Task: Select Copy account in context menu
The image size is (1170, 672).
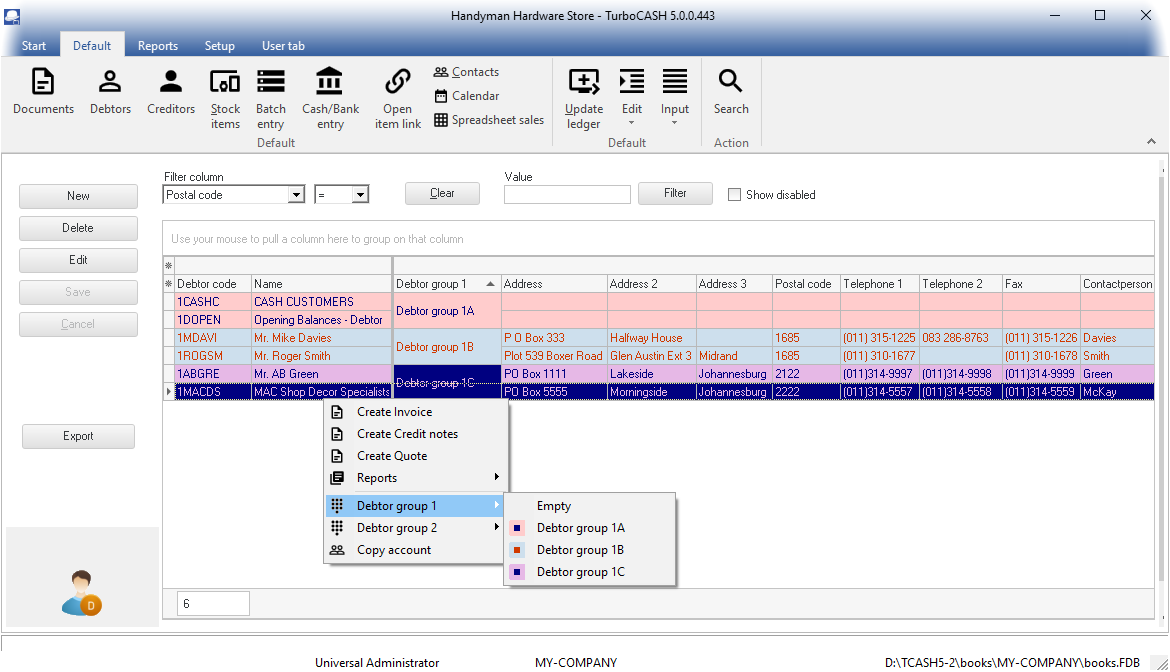Action: point(394,550)
